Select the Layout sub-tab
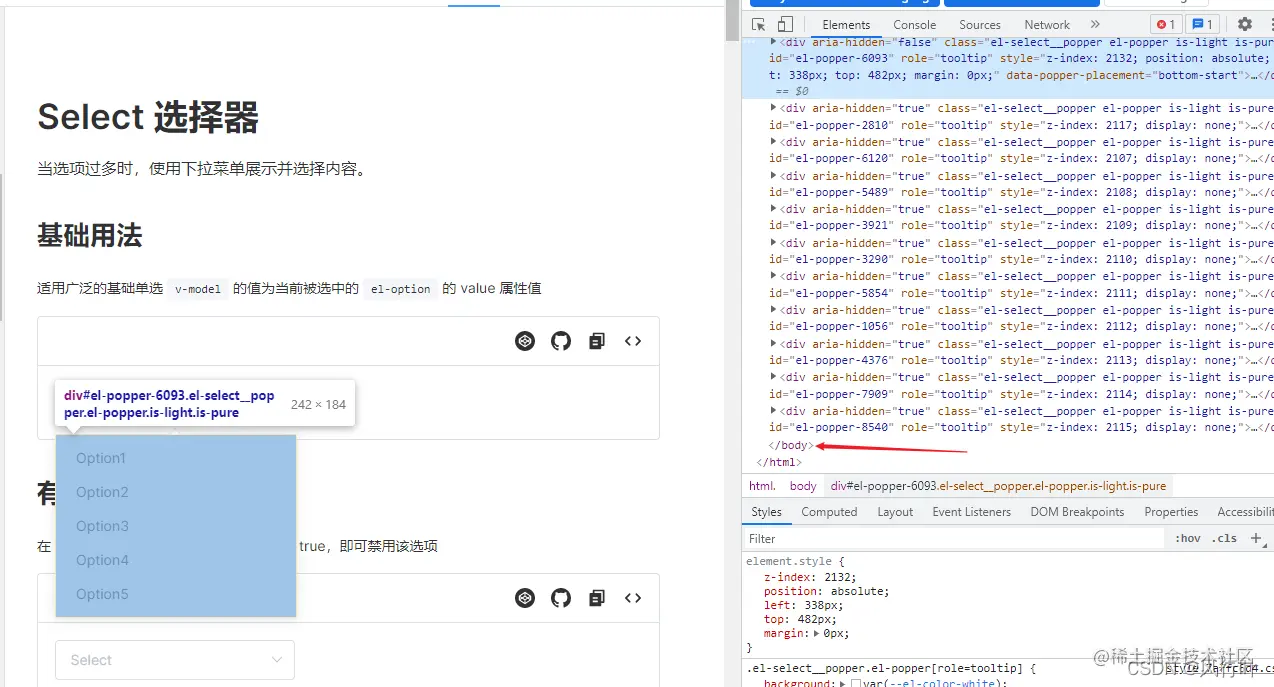 pos(895,512)
